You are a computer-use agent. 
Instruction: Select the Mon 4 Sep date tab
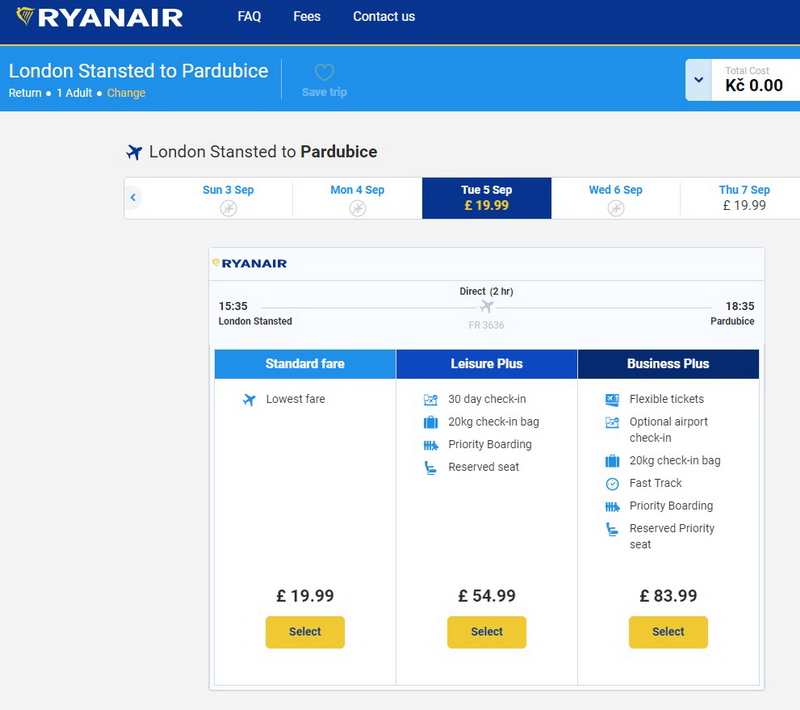click(x=357, y=198)
